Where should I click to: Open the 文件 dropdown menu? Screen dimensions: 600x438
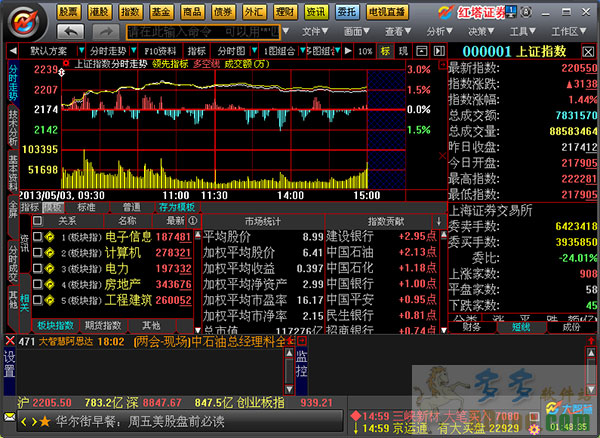[315, 31]
